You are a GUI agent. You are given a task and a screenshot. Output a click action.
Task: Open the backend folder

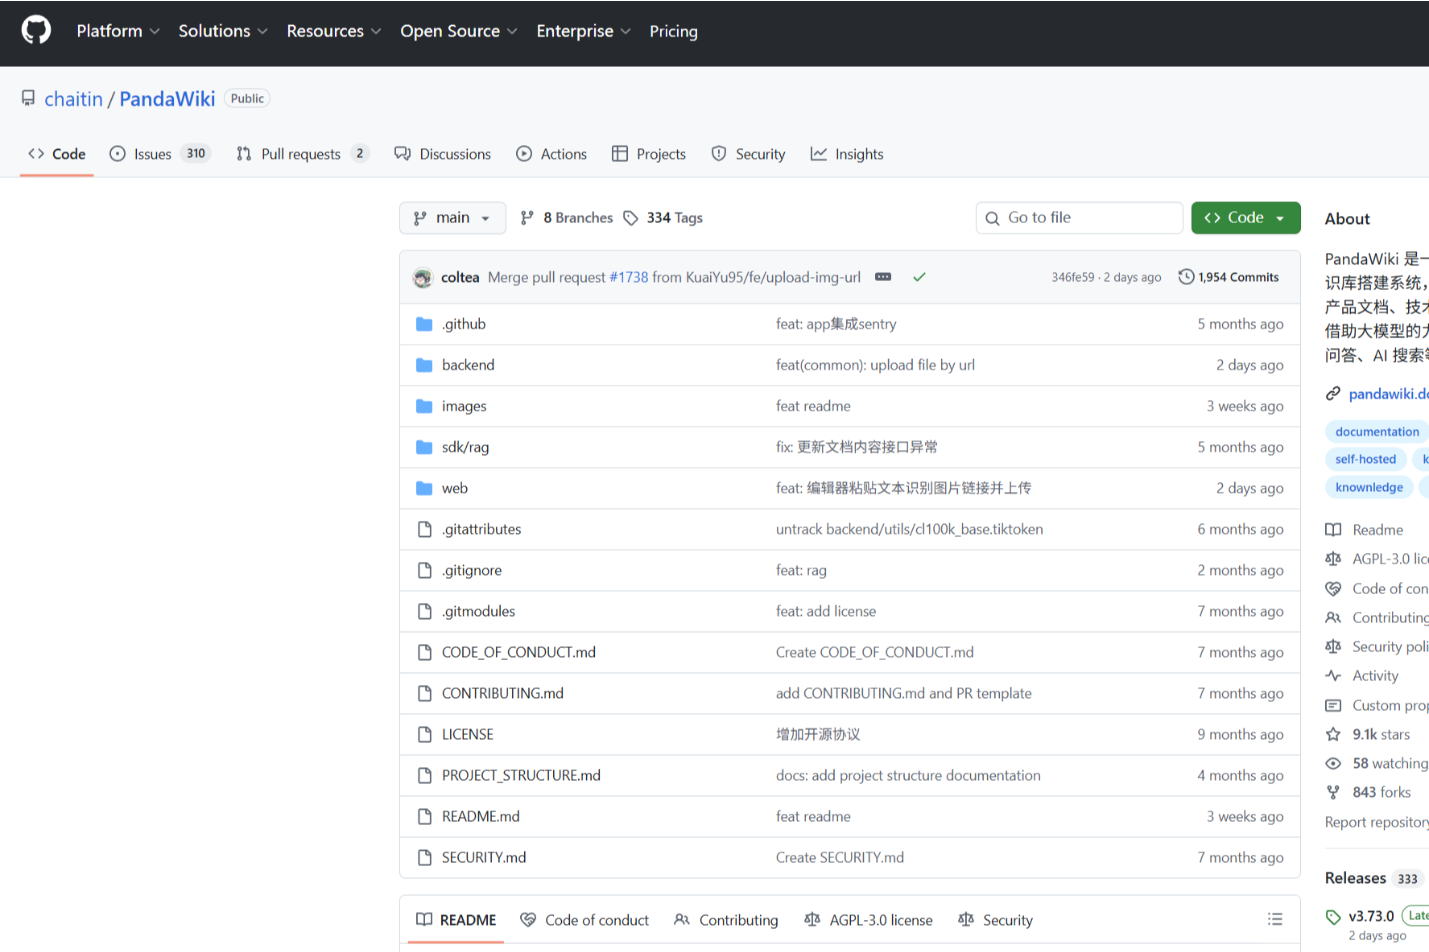click(x=468, y=365)
